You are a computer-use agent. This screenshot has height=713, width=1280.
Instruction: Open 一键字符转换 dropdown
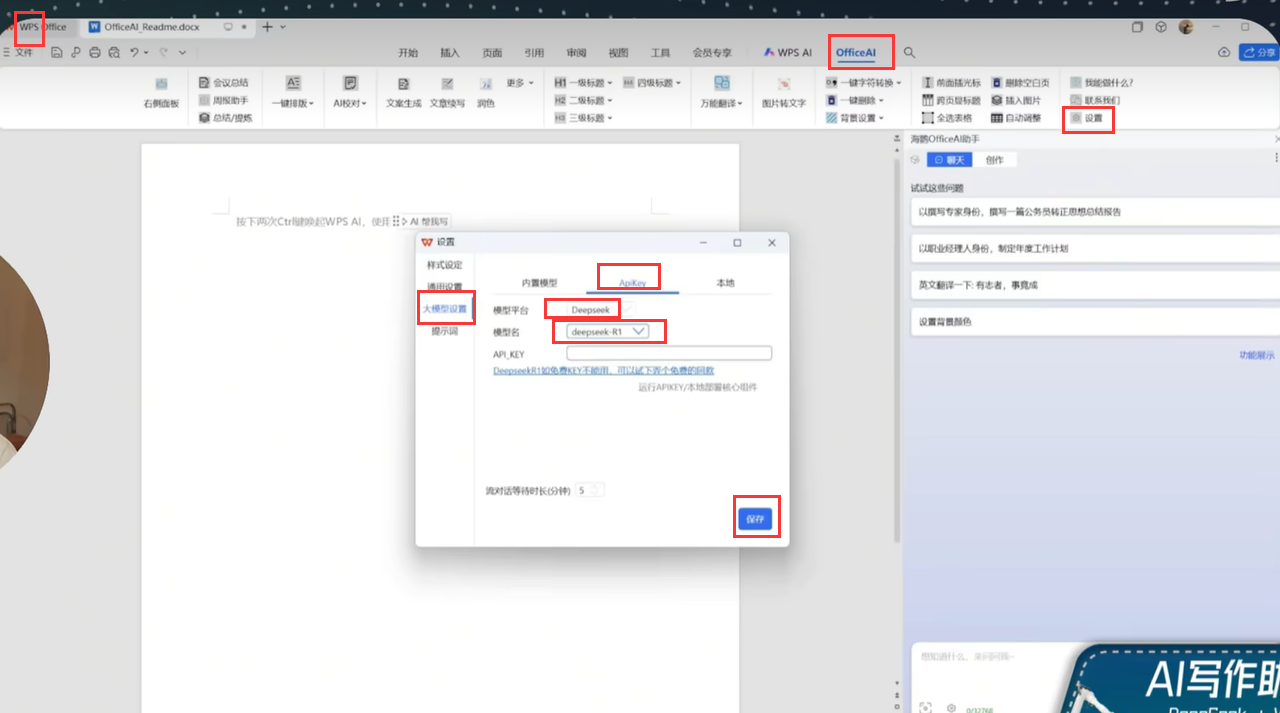[x=864, y=83]
